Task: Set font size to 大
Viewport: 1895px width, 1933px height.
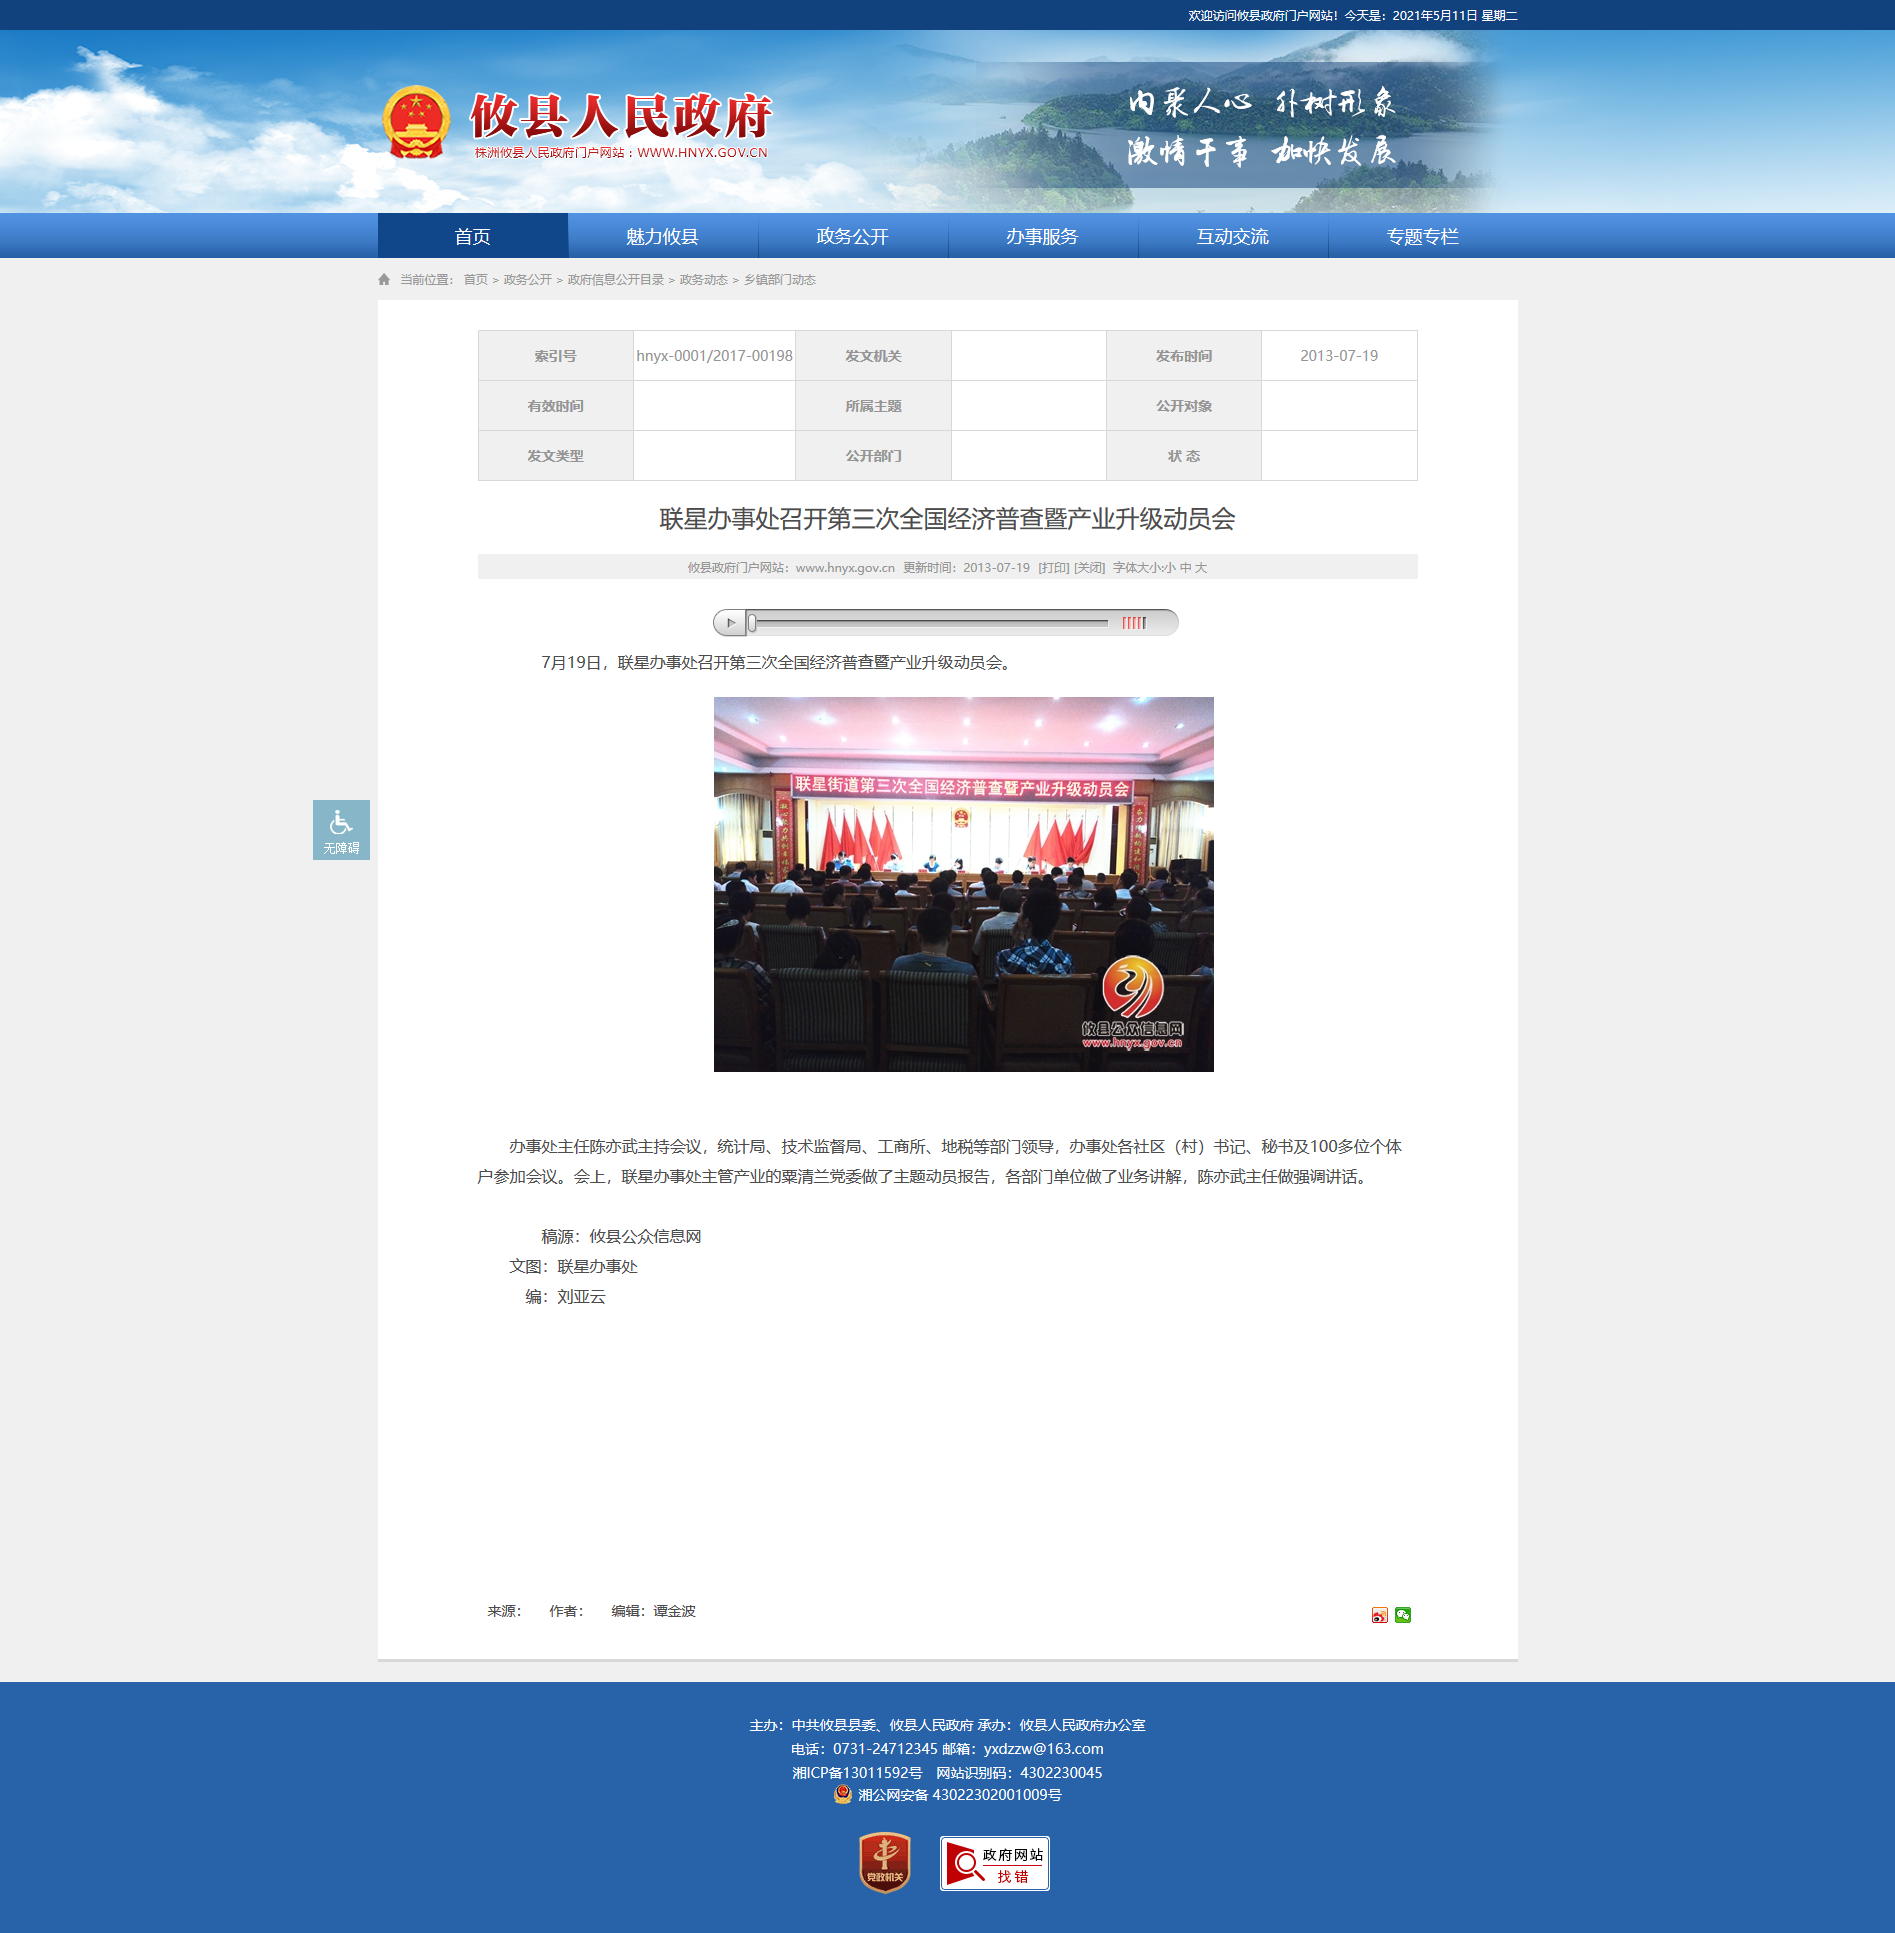Action: coord(1201,568)
